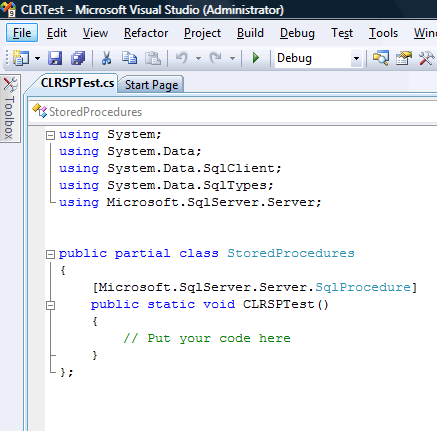
Task: Save the current file using the disk icon
Action: coord(55,58)
